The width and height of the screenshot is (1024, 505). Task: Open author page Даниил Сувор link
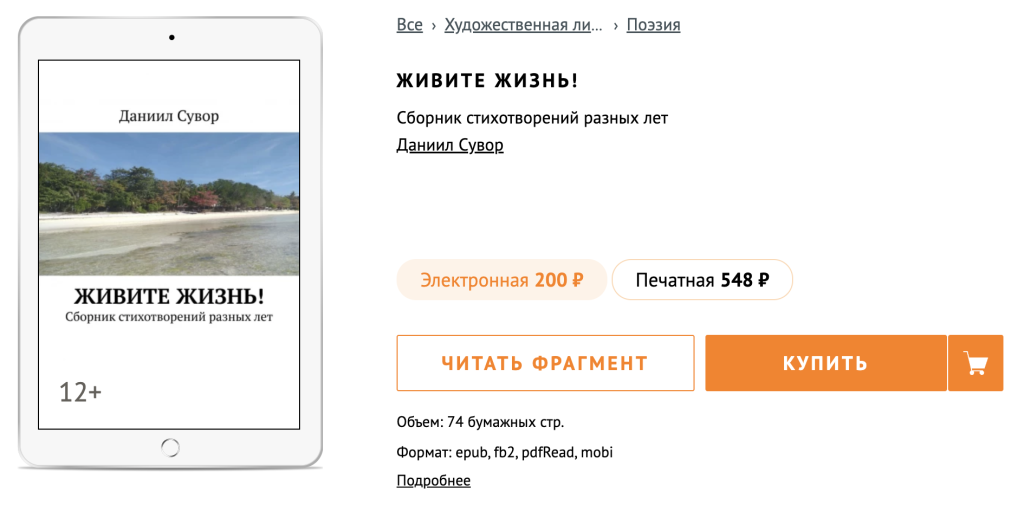click(450, 146)
